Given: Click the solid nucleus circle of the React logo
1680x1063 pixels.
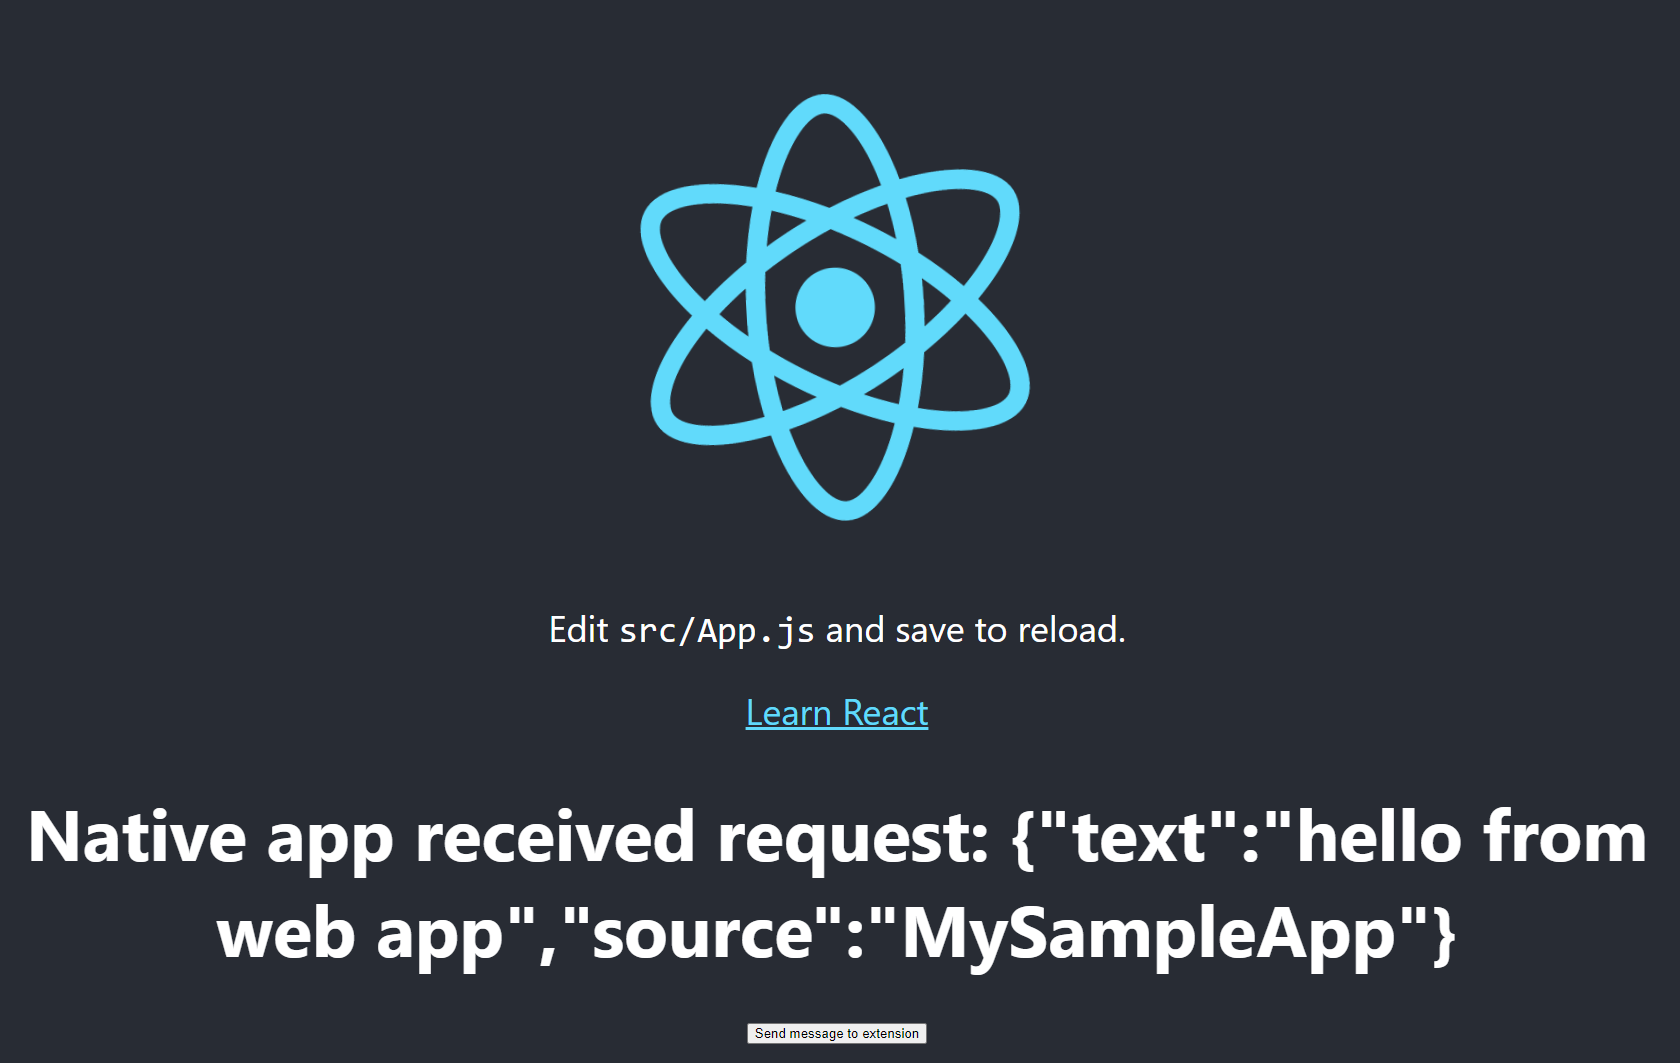Looking at the screenshot, I should pos(835,307).
